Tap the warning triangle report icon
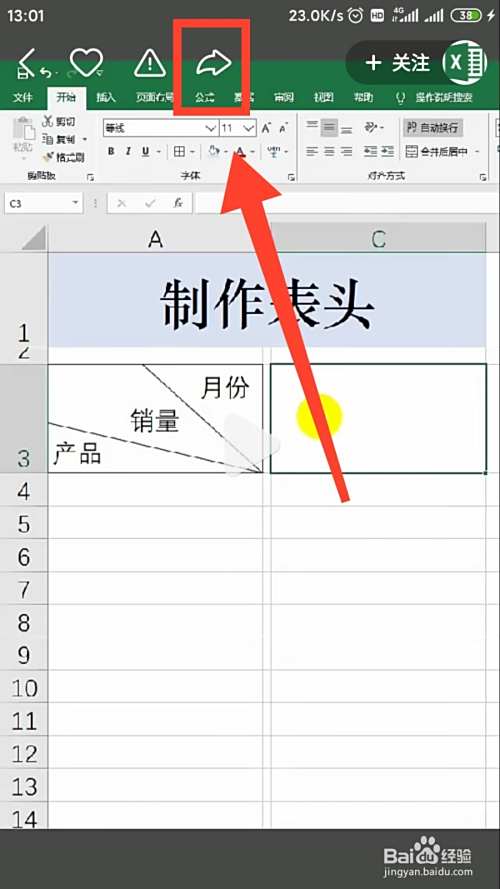The image size is (500, 889). tap(150, 62)
